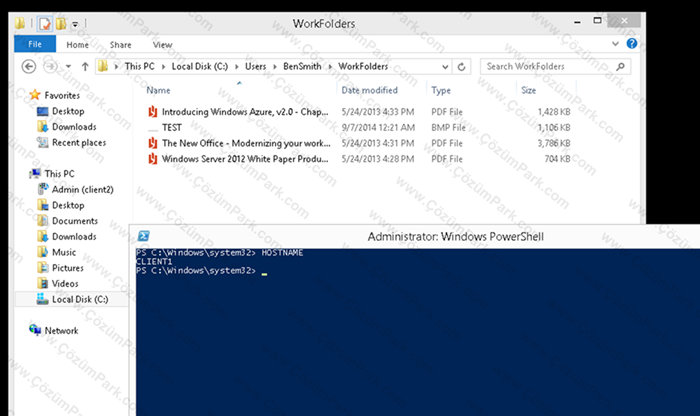Open Pictures folder in navigation pane
The height and width of the screenshot is (416, 700).
pyautogui.click(x=68, y=268)
